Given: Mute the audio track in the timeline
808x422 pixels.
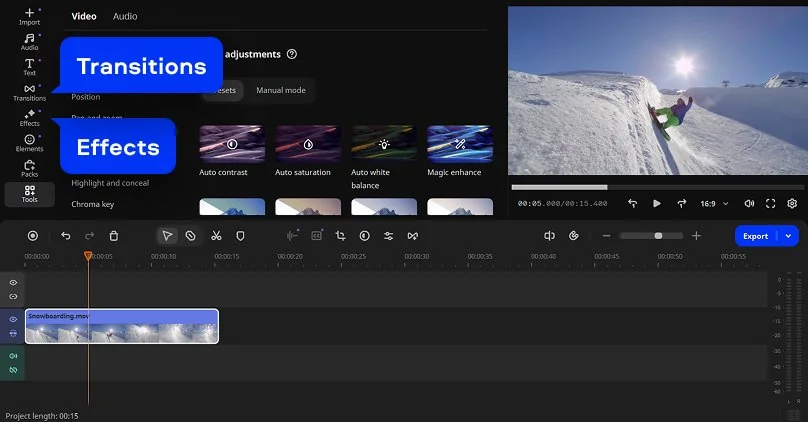Looking at the screenshot, I should [x=13, y=356].
